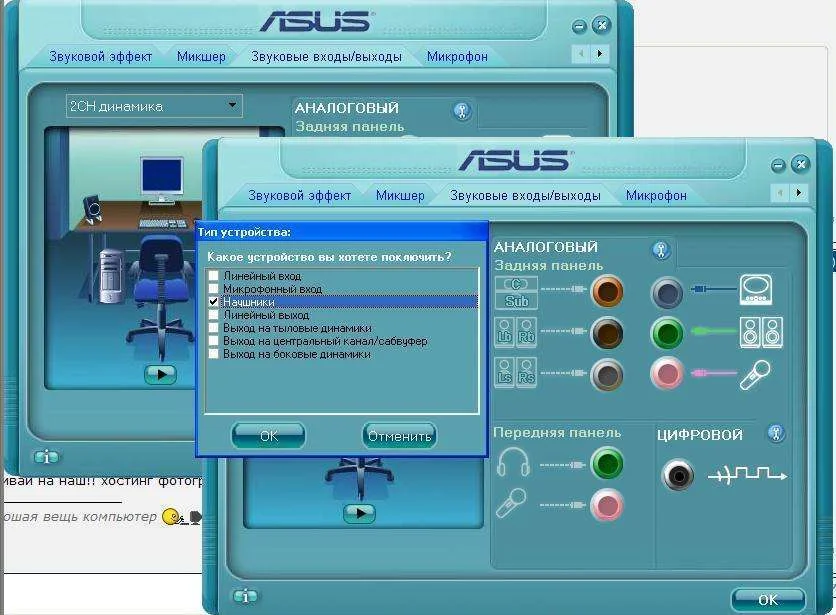836x615 pixels.
Task: Click the green front panel headphone jack
Action: pyautogui.click(x=607, y=464)
